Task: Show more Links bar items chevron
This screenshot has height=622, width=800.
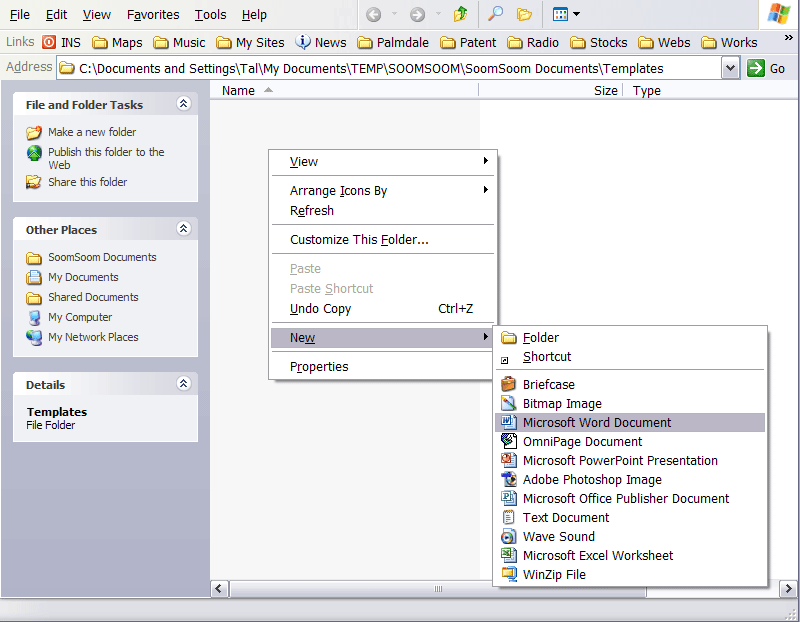Action: point(789,38)
